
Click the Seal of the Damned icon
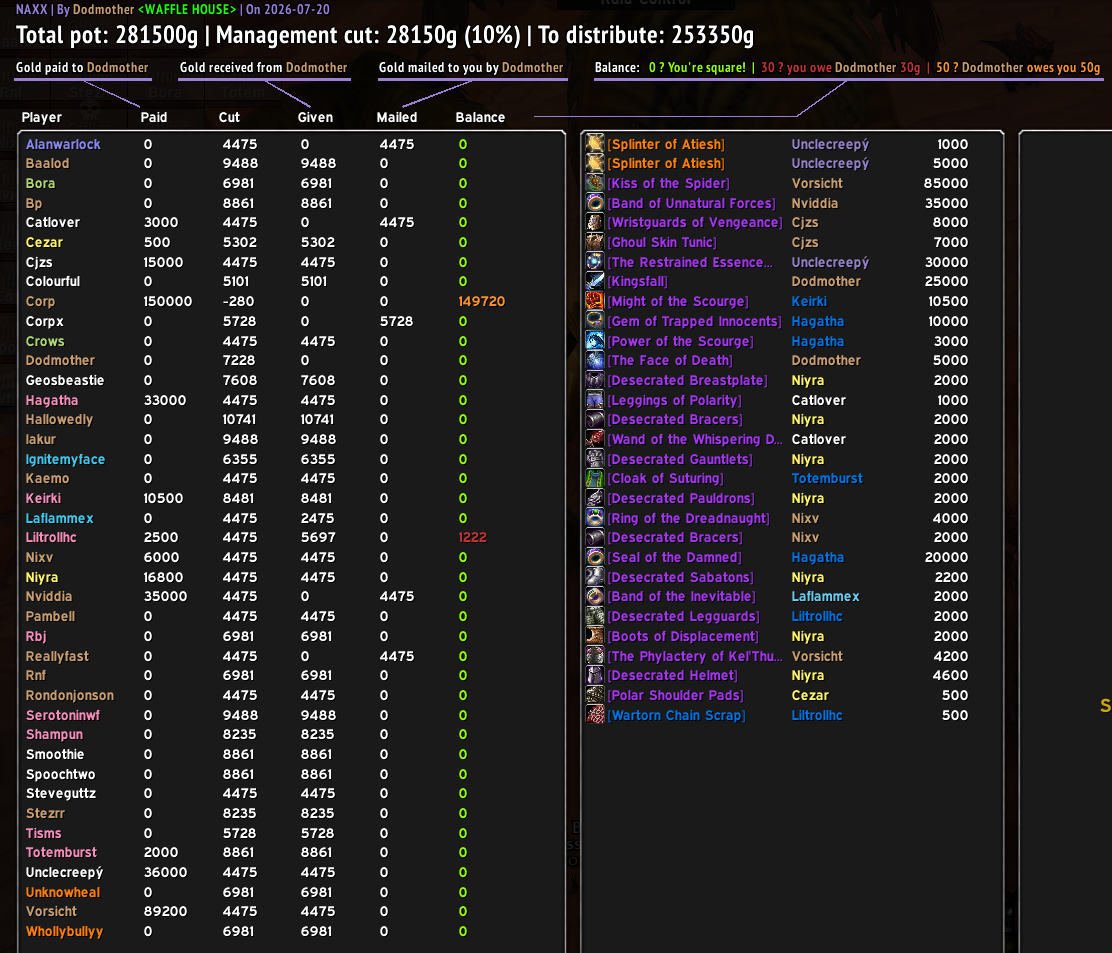594,557
